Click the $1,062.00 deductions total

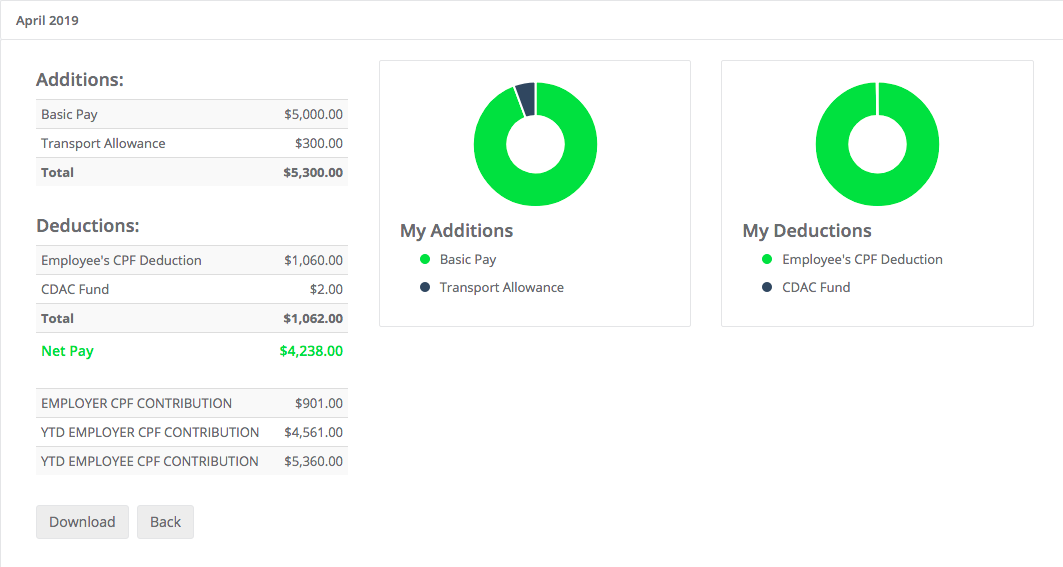pyautogui.click(x=313, y=318)
